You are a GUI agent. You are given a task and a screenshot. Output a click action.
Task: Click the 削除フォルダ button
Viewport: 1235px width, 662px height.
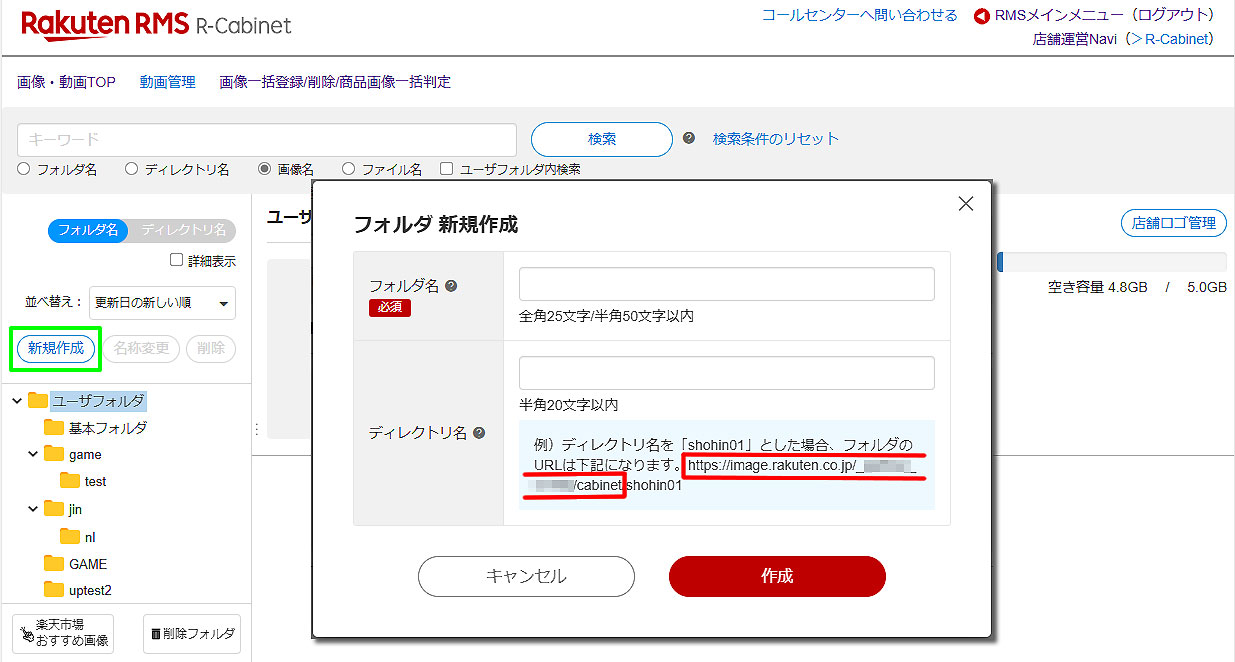coord(192,633)
